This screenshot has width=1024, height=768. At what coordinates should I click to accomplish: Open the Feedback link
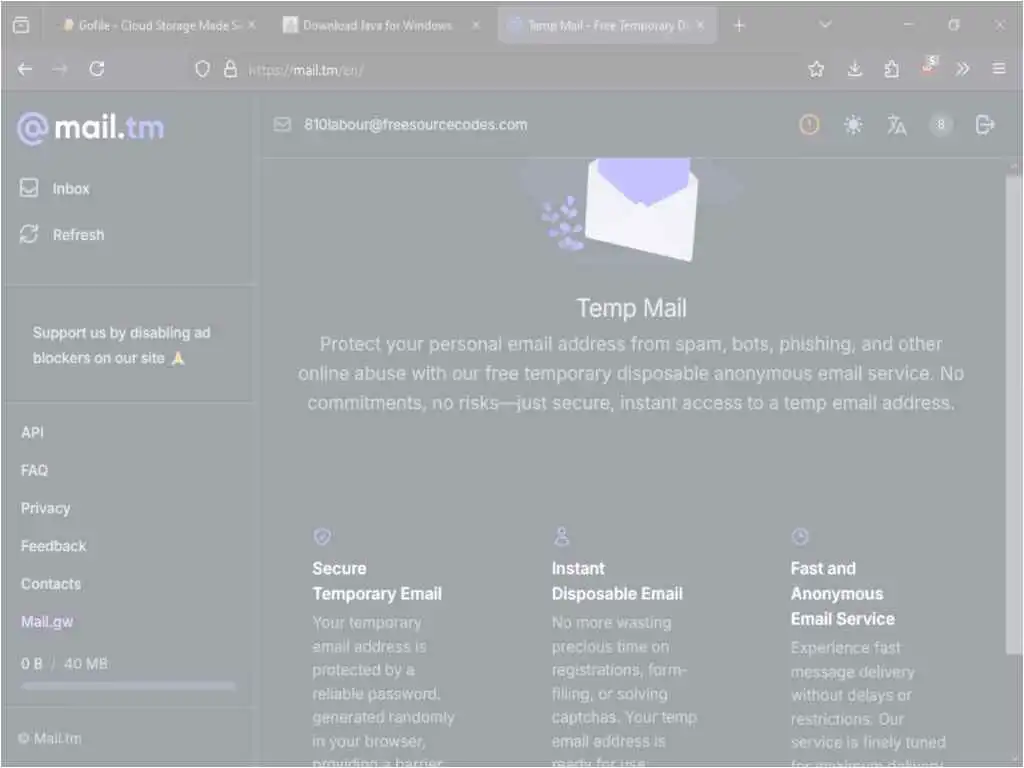54,546
